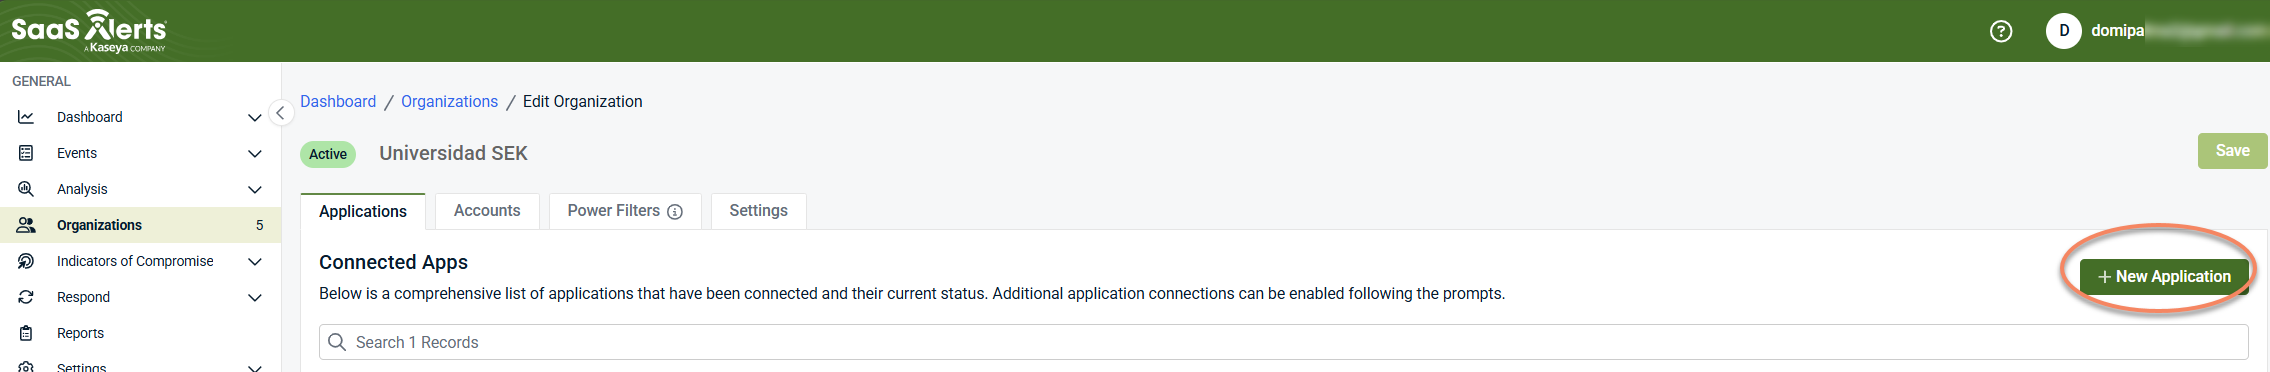Click the Reports clipboard icon
The width and height of the screenshot is (2270, 372).
tap(26, 333)
